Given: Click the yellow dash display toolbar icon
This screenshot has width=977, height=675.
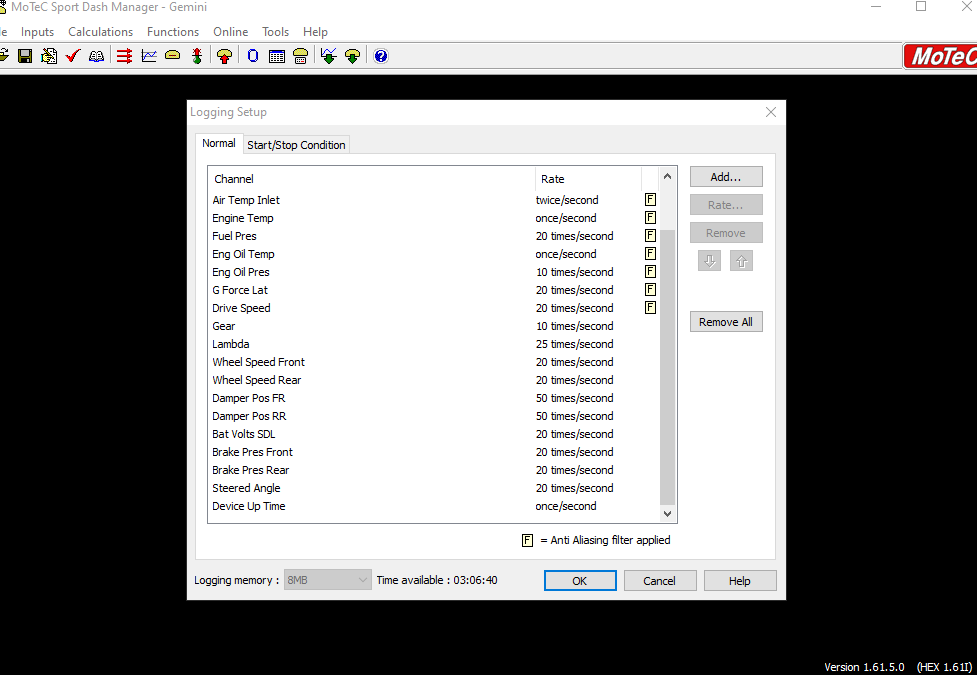Looking at the screenshot, I should tap(173, 56).
